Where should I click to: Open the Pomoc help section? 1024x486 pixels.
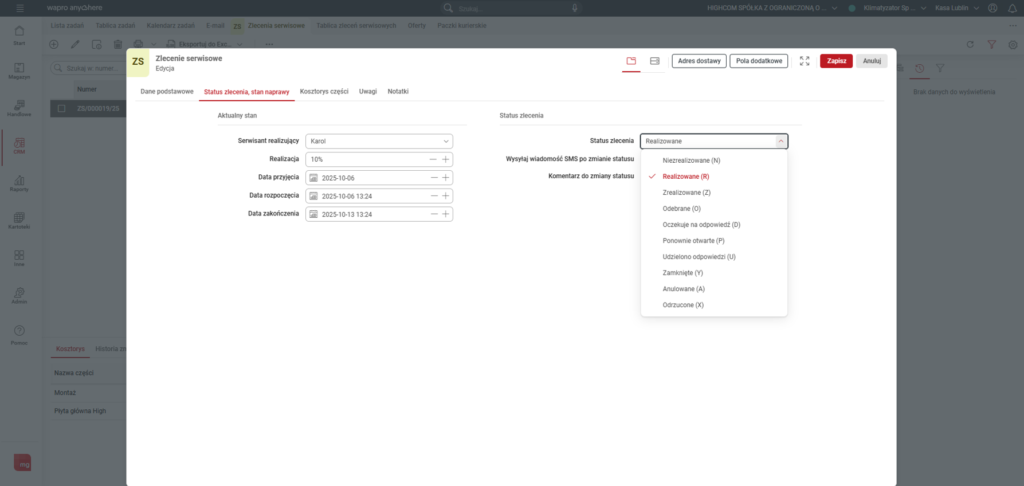coord(20,333)
